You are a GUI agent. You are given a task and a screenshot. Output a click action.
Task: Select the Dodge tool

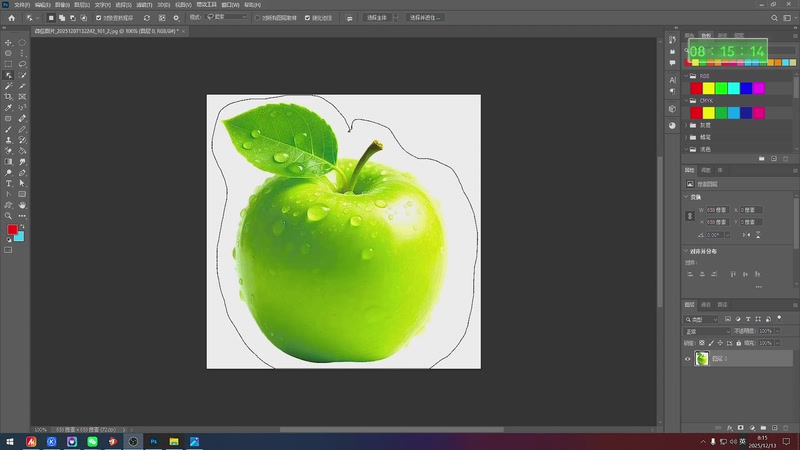click(8, 173)
